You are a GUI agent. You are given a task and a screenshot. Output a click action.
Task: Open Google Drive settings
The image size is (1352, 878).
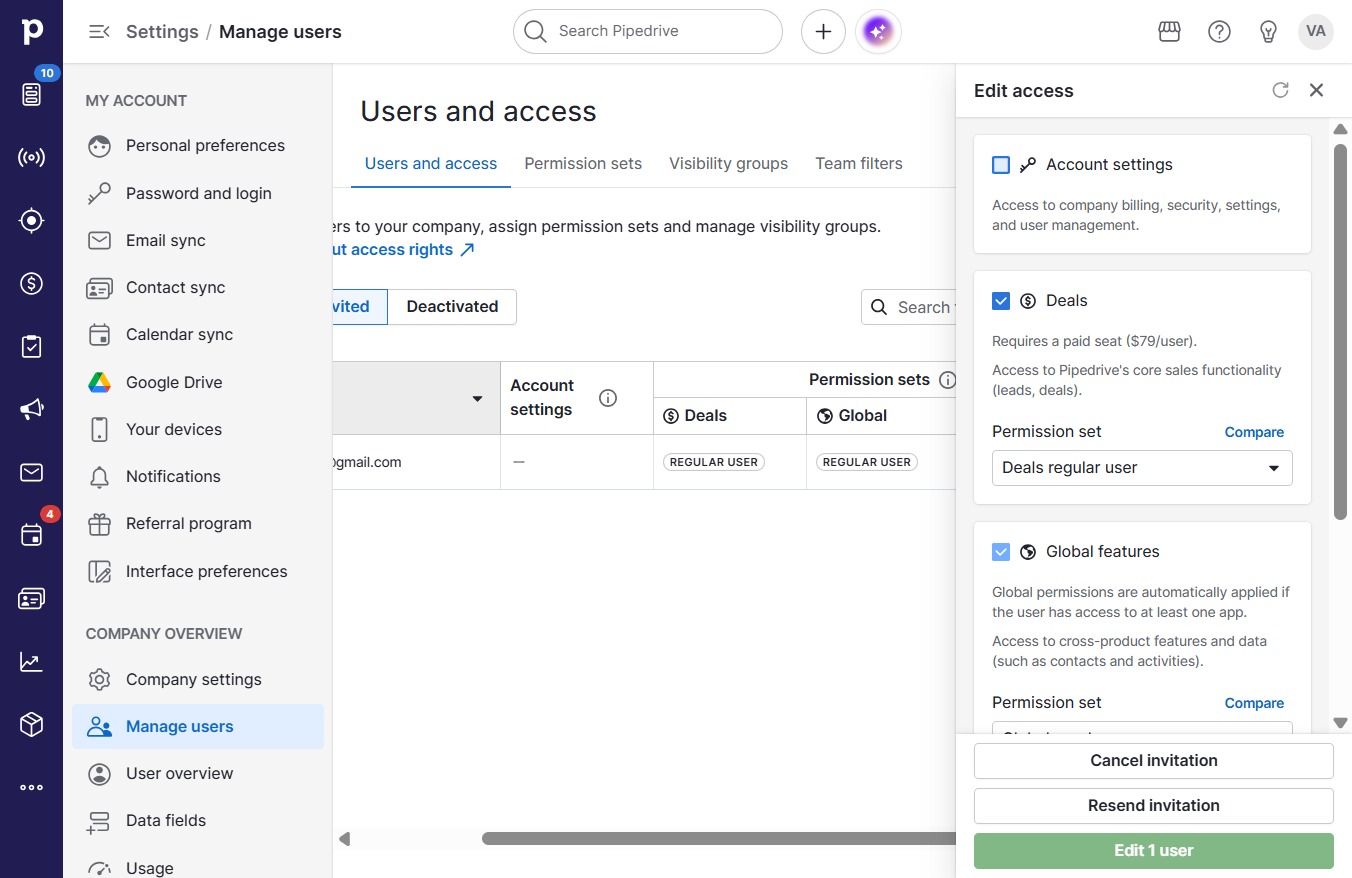tap(198, 383)
